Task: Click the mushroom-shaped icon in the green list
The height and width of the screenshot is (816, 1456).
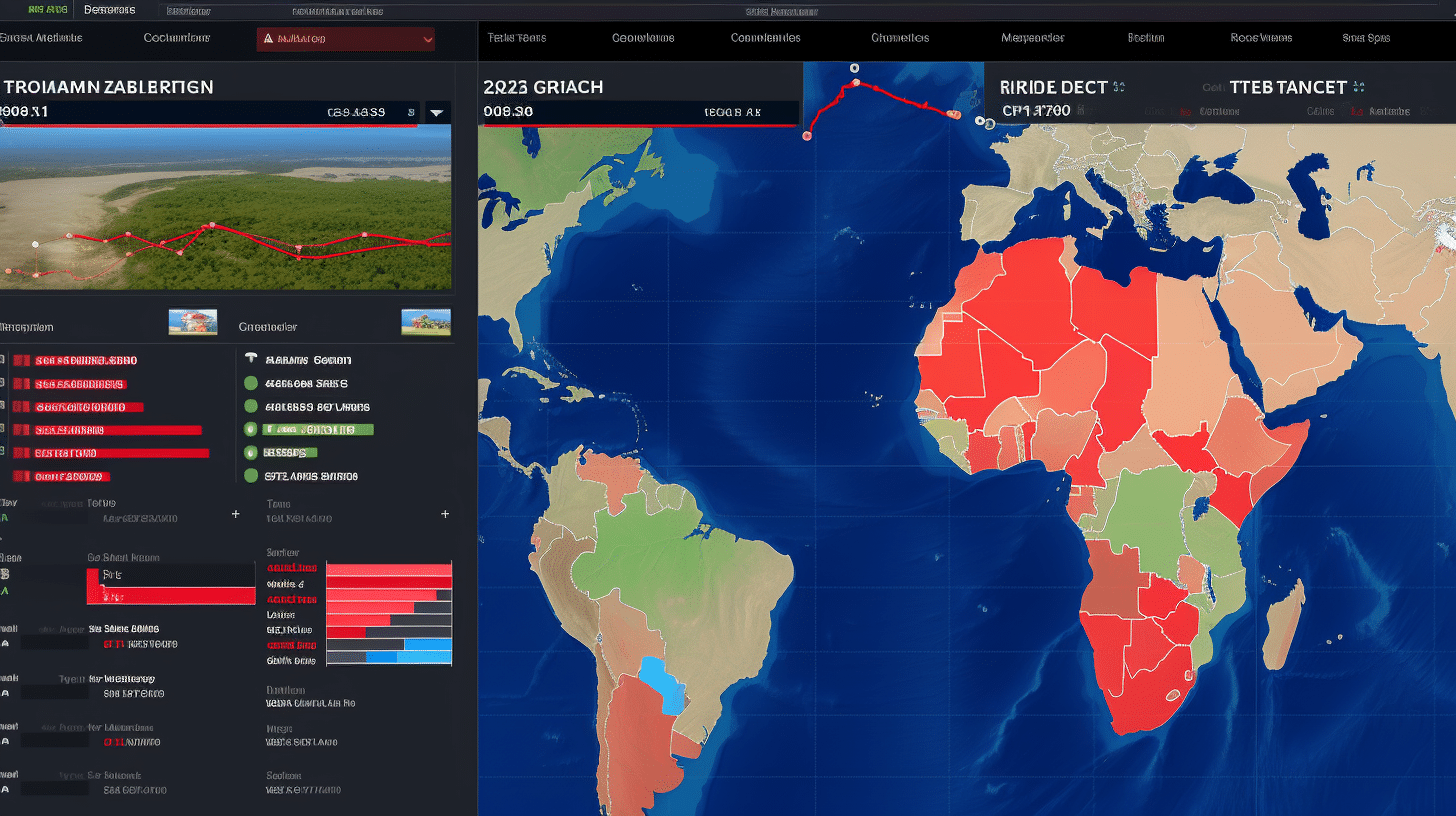Action: pos(251,358)
